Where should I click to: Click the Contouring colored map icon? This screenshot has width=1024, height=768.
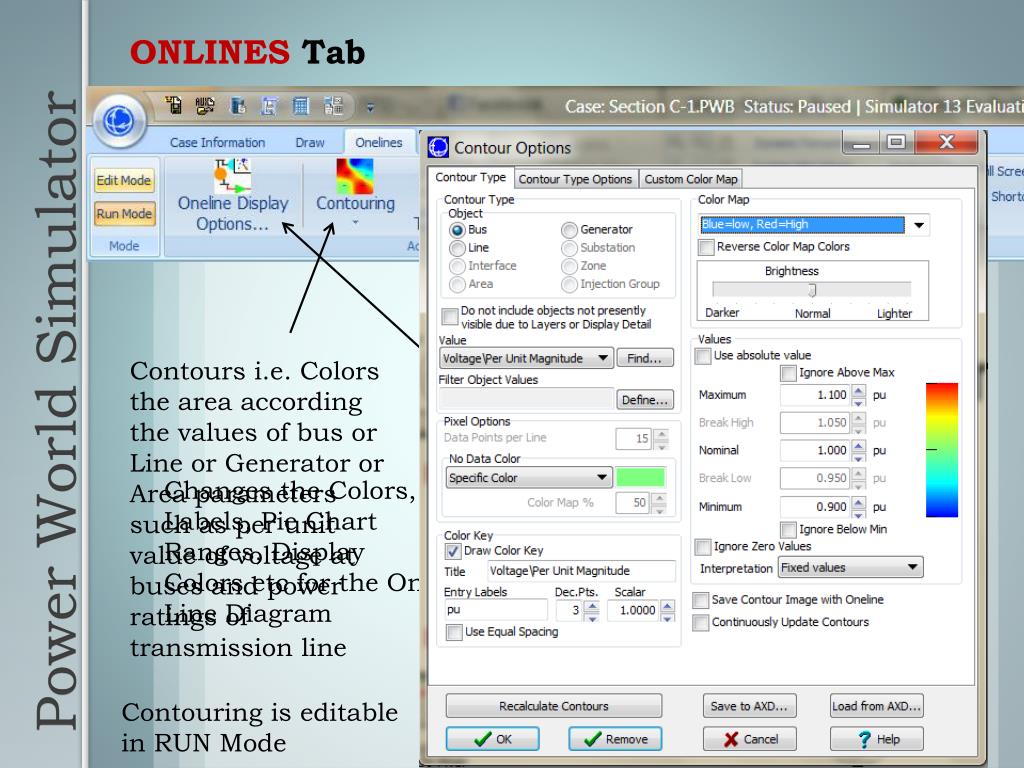tap(355, 176)
